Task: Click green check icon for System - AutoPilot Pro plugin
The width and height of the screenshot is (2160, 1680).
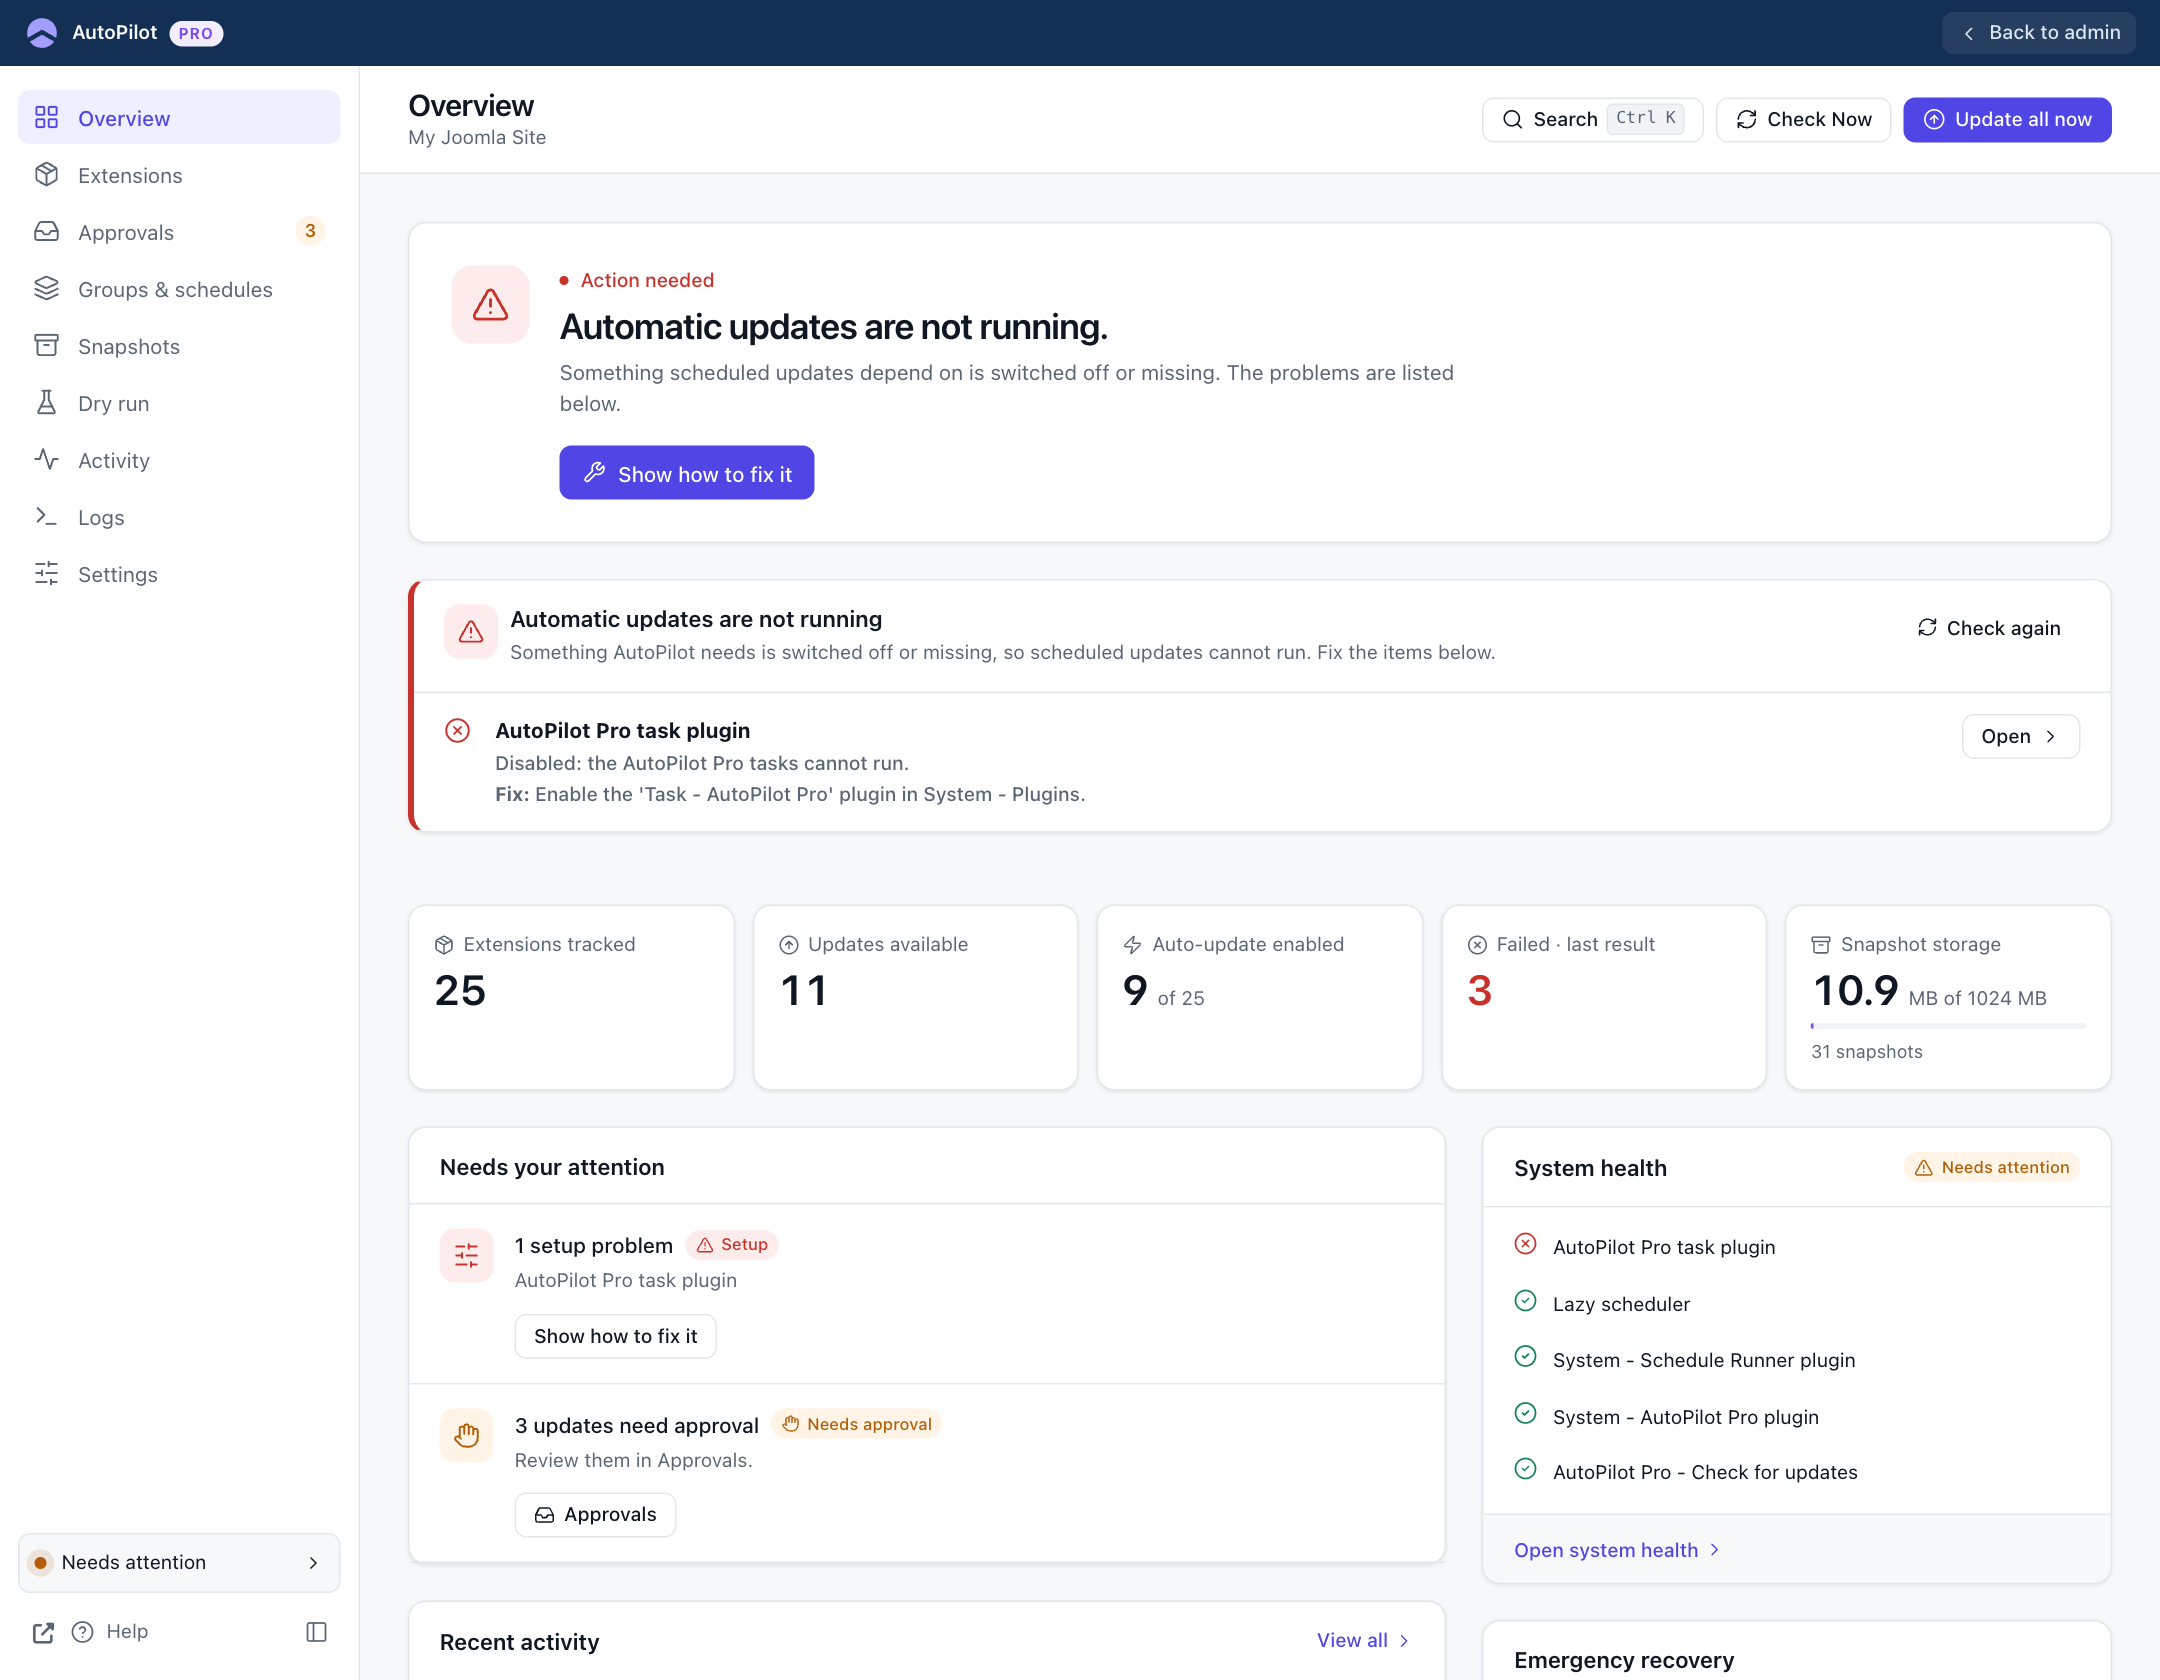Action: tap(1525, 1414)
